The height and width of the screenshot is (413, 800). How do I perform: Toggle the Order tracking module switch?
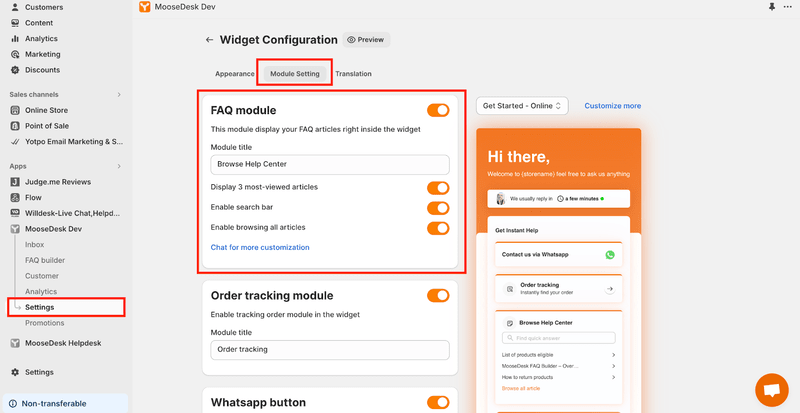click(x=438, y=296)
